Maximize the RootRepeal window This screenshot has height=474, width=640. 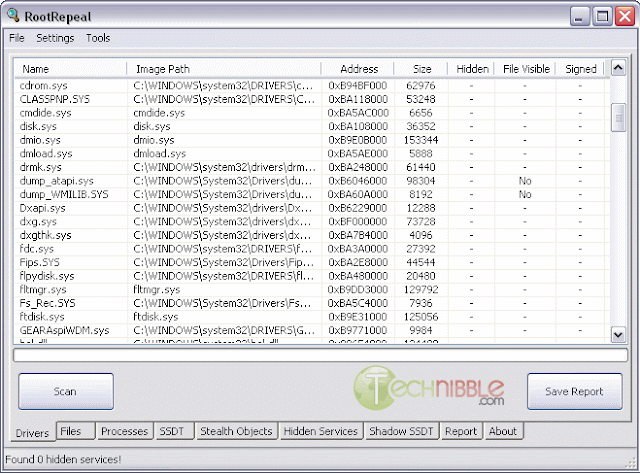point(602,16)
